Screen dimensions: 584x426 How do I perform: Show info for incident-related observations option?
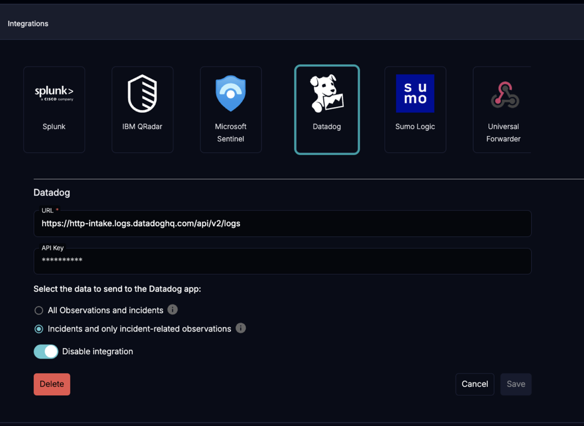click(x=241, y=328)
